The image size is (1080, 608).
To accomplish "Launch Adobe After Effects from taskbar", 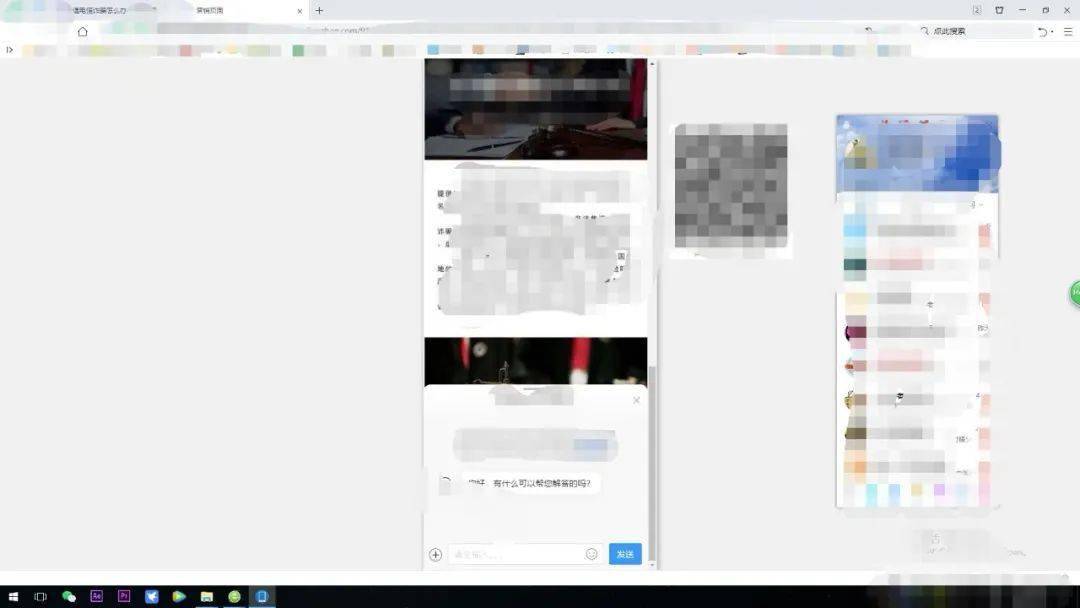I will point(97,596).
